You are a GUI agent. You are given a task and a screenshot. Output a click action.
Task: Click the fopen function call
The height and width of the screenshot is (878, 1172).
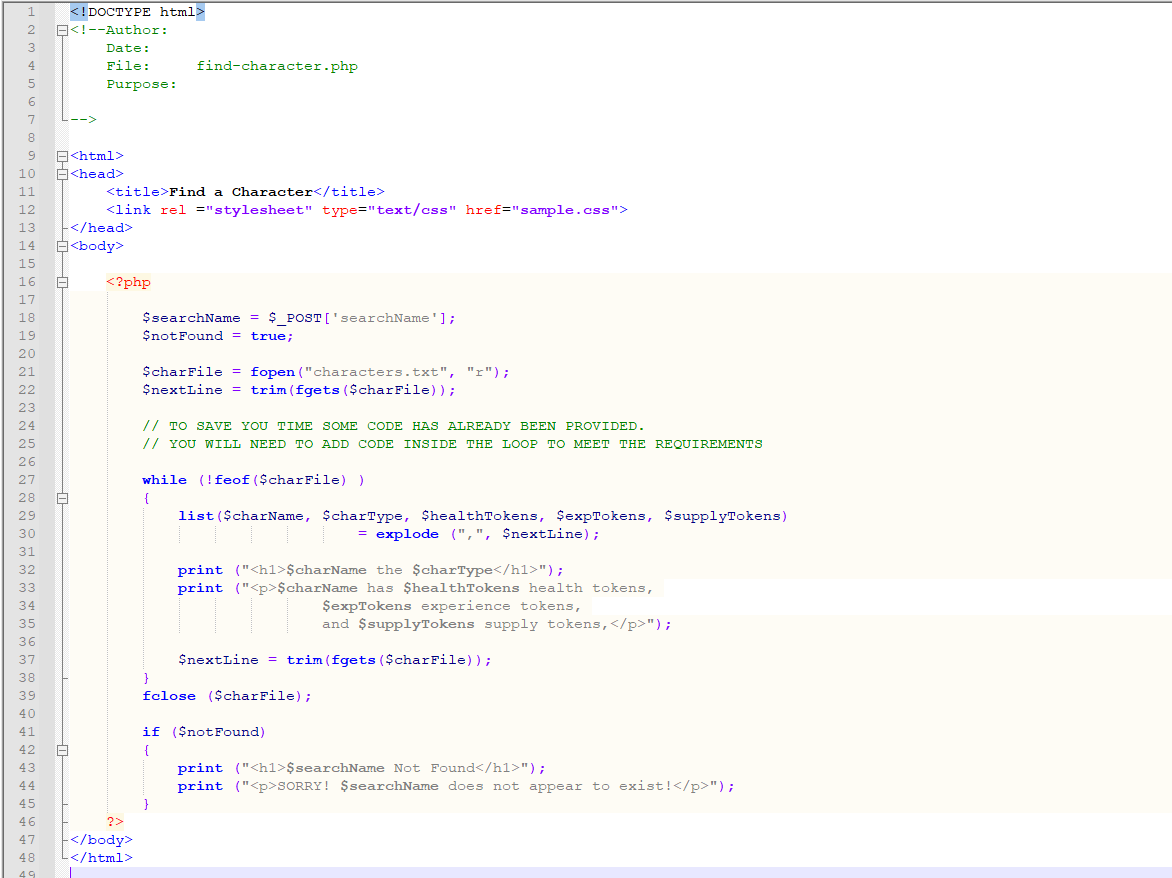point(272,371)
